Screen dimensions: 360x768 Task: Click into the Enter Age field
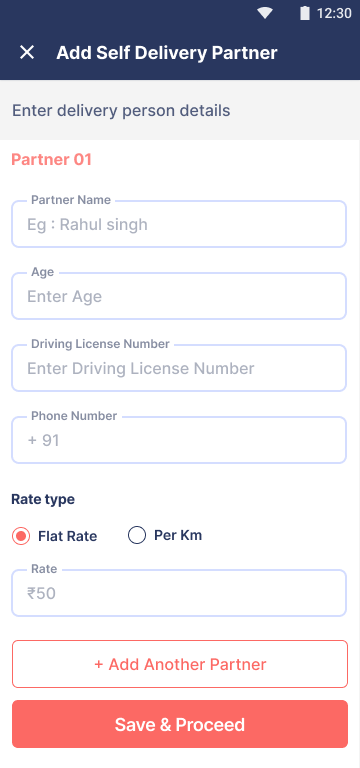(x=179, y=296)
